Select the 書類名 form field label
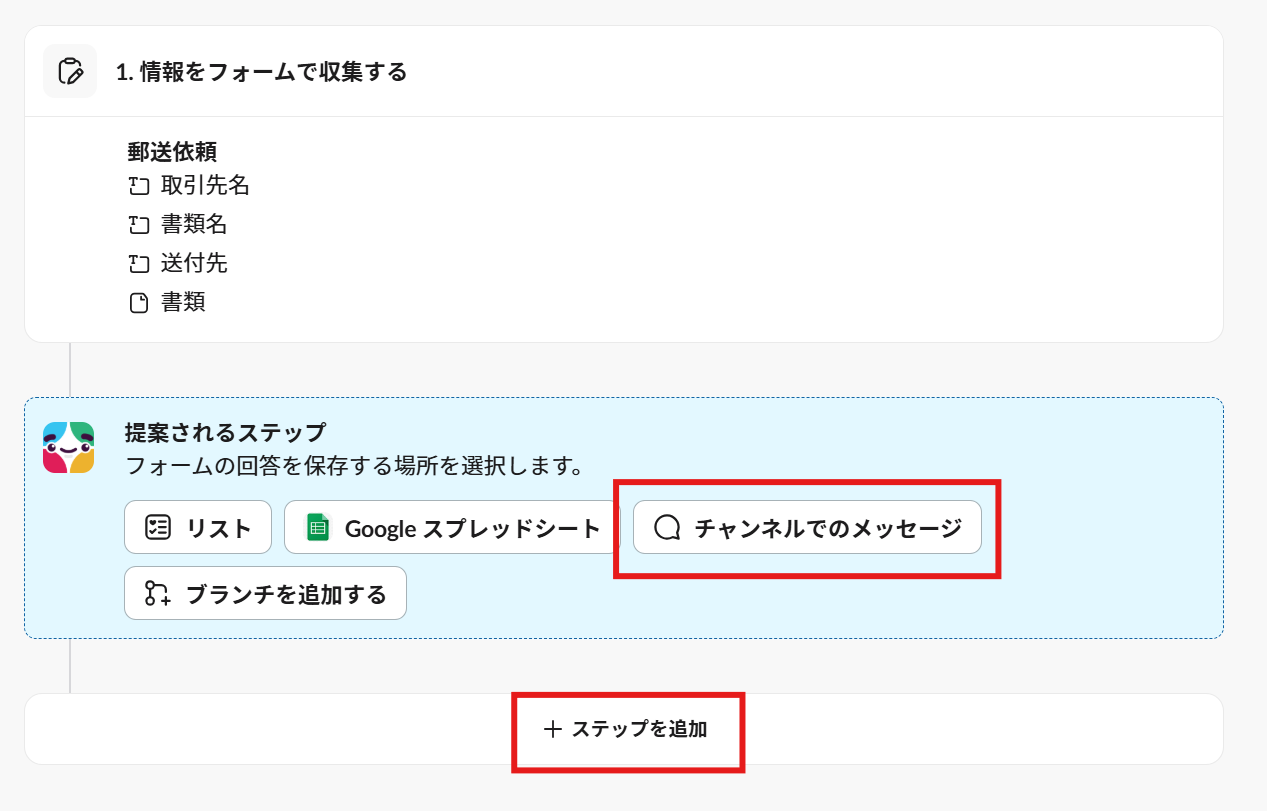 (x=194, y=225)
